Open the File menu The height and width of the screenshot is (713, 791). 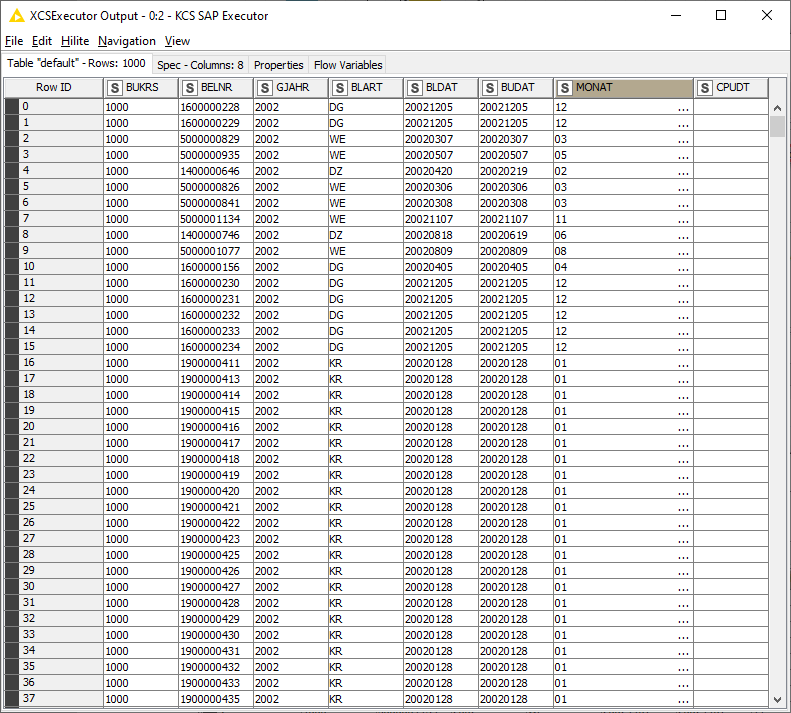(13, 41)
